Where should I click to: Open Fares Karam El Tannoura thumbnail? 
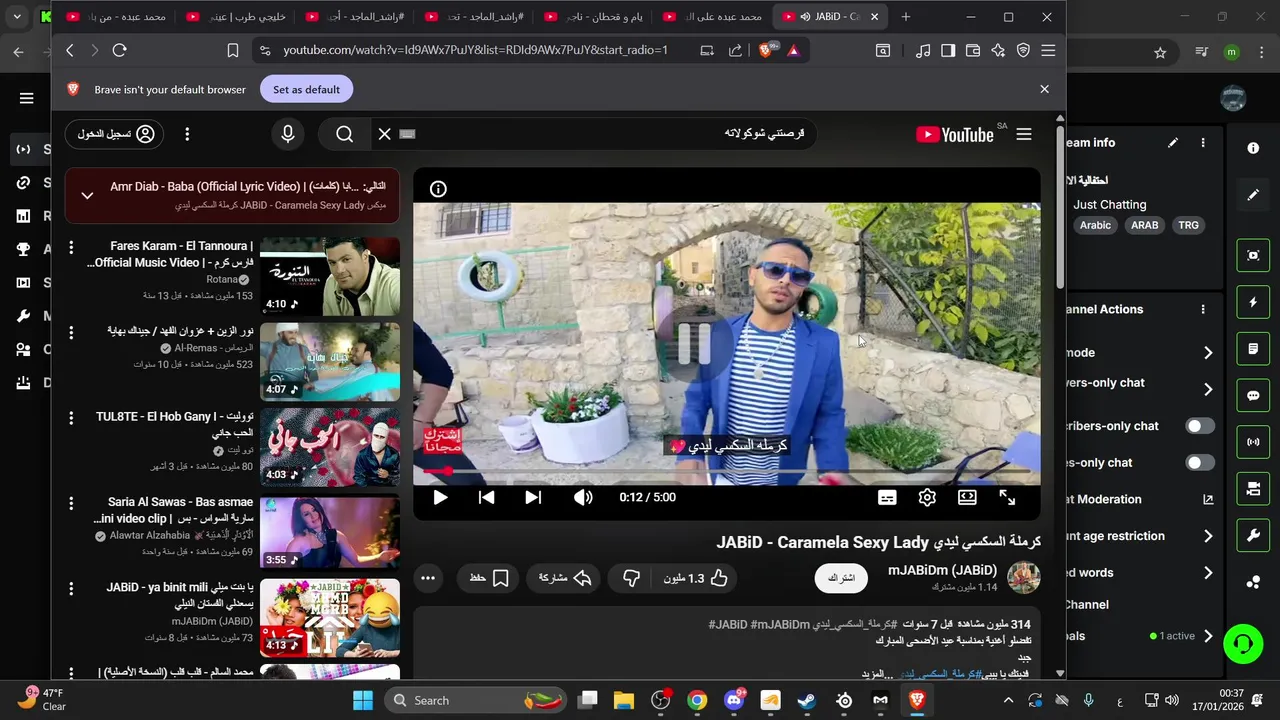pyautogui.click(x=330, y=276)
